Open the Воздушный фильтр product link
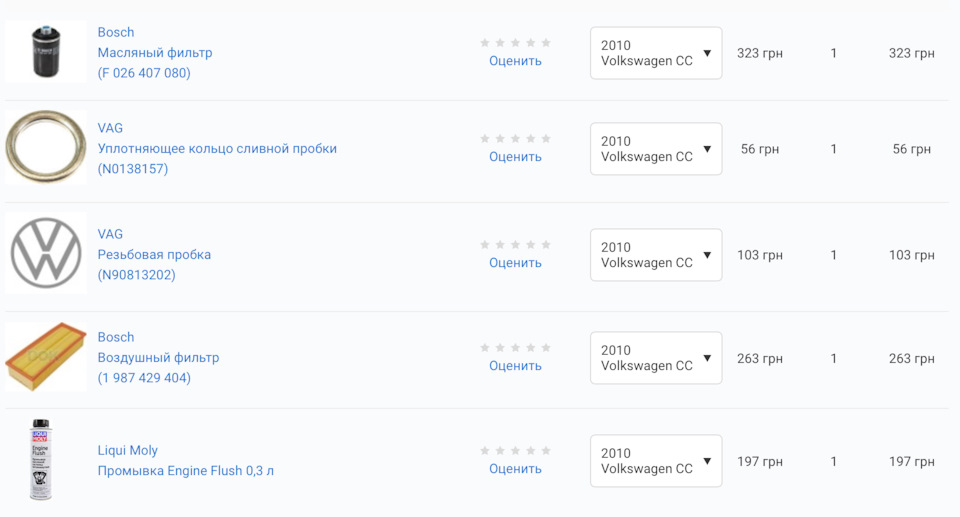Viewport: 960px width, 517px height. click(x=159, y=357)
